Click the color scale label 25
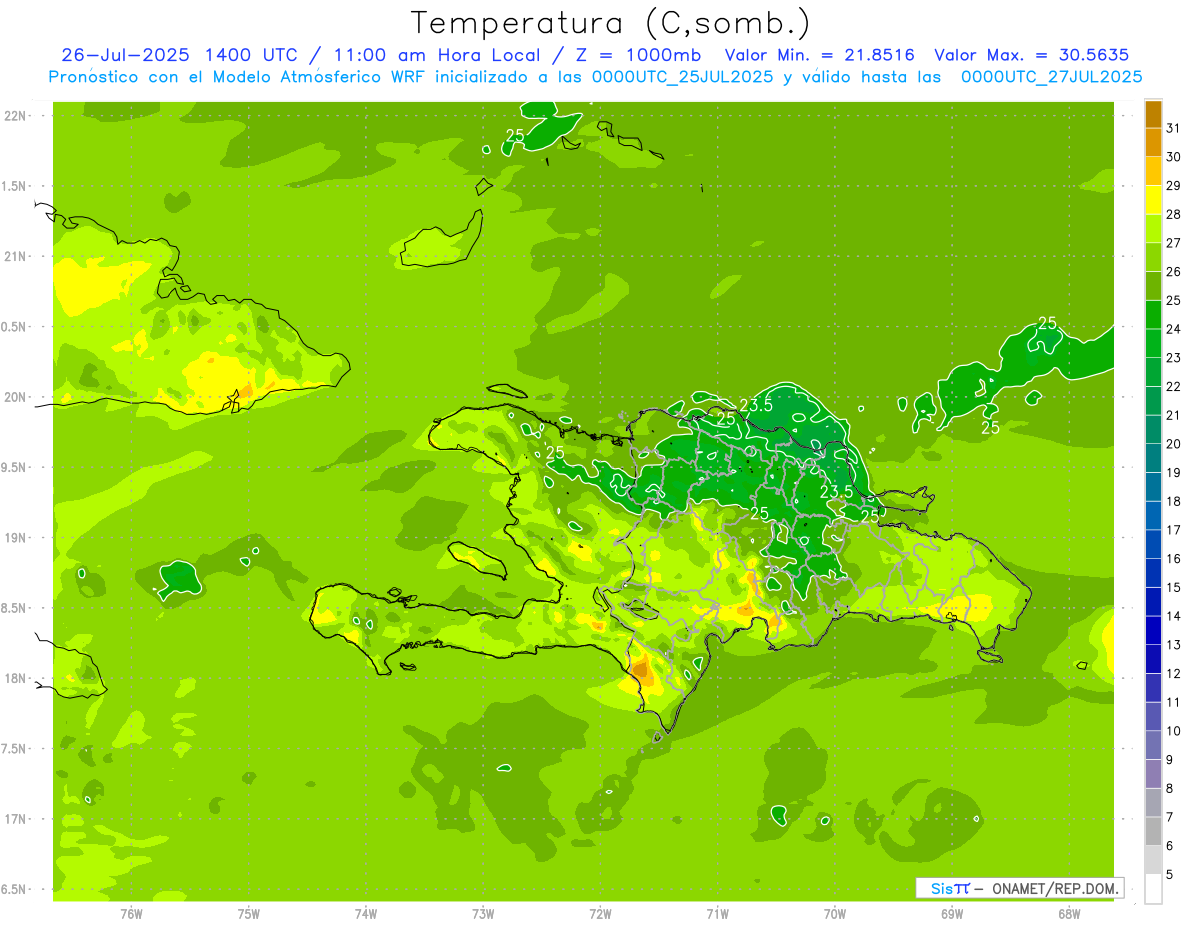This screenshot has width=1200, height=927. (1174, 300)
